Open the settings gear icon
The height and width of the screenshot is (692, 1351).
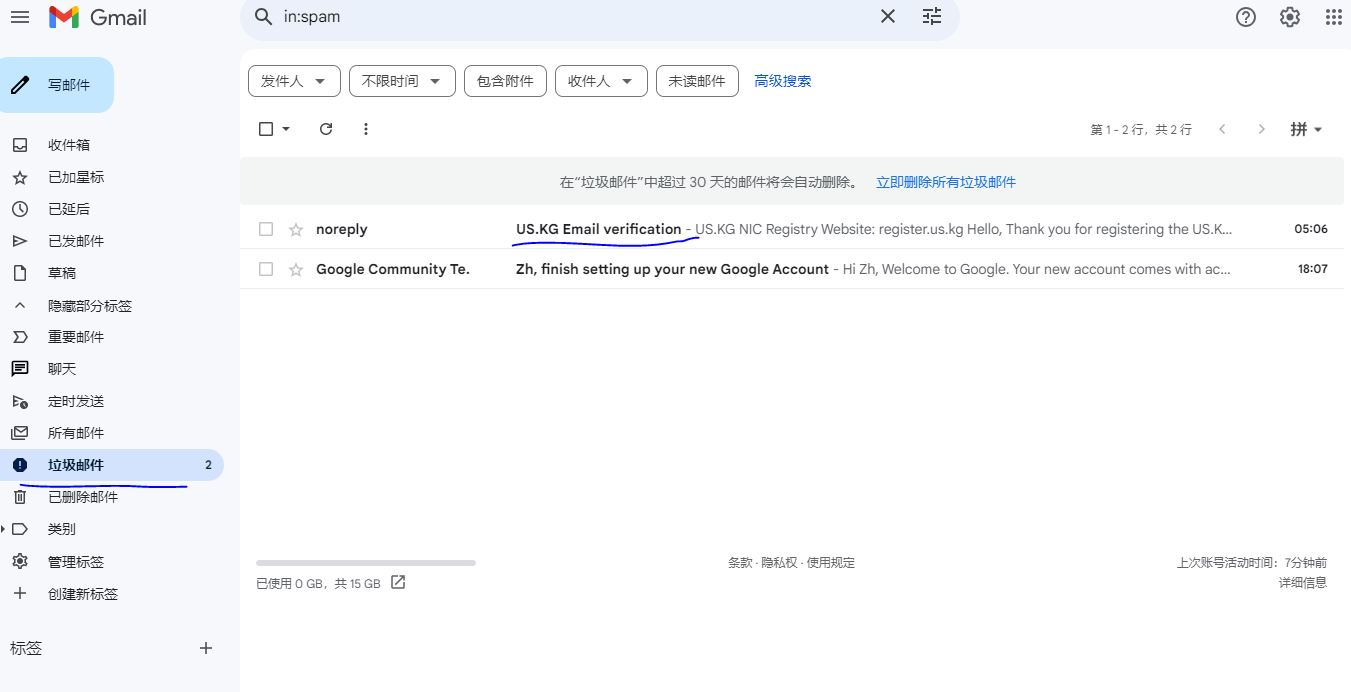[x=1290, y=17]
